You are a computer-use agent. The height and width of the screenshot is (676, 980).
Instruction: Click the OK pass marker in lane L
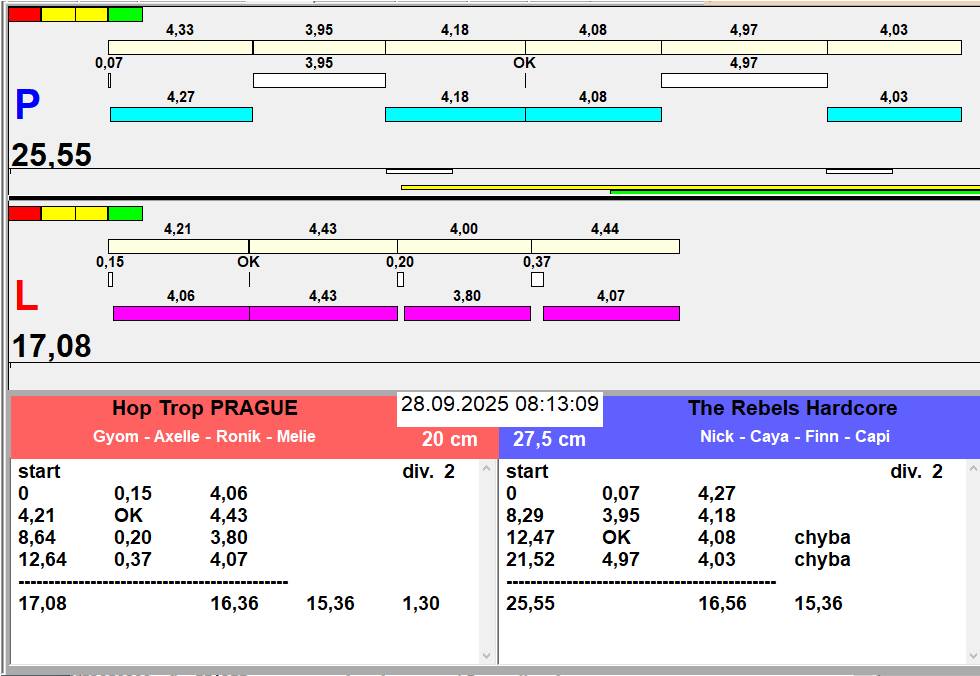click(249, 280)
